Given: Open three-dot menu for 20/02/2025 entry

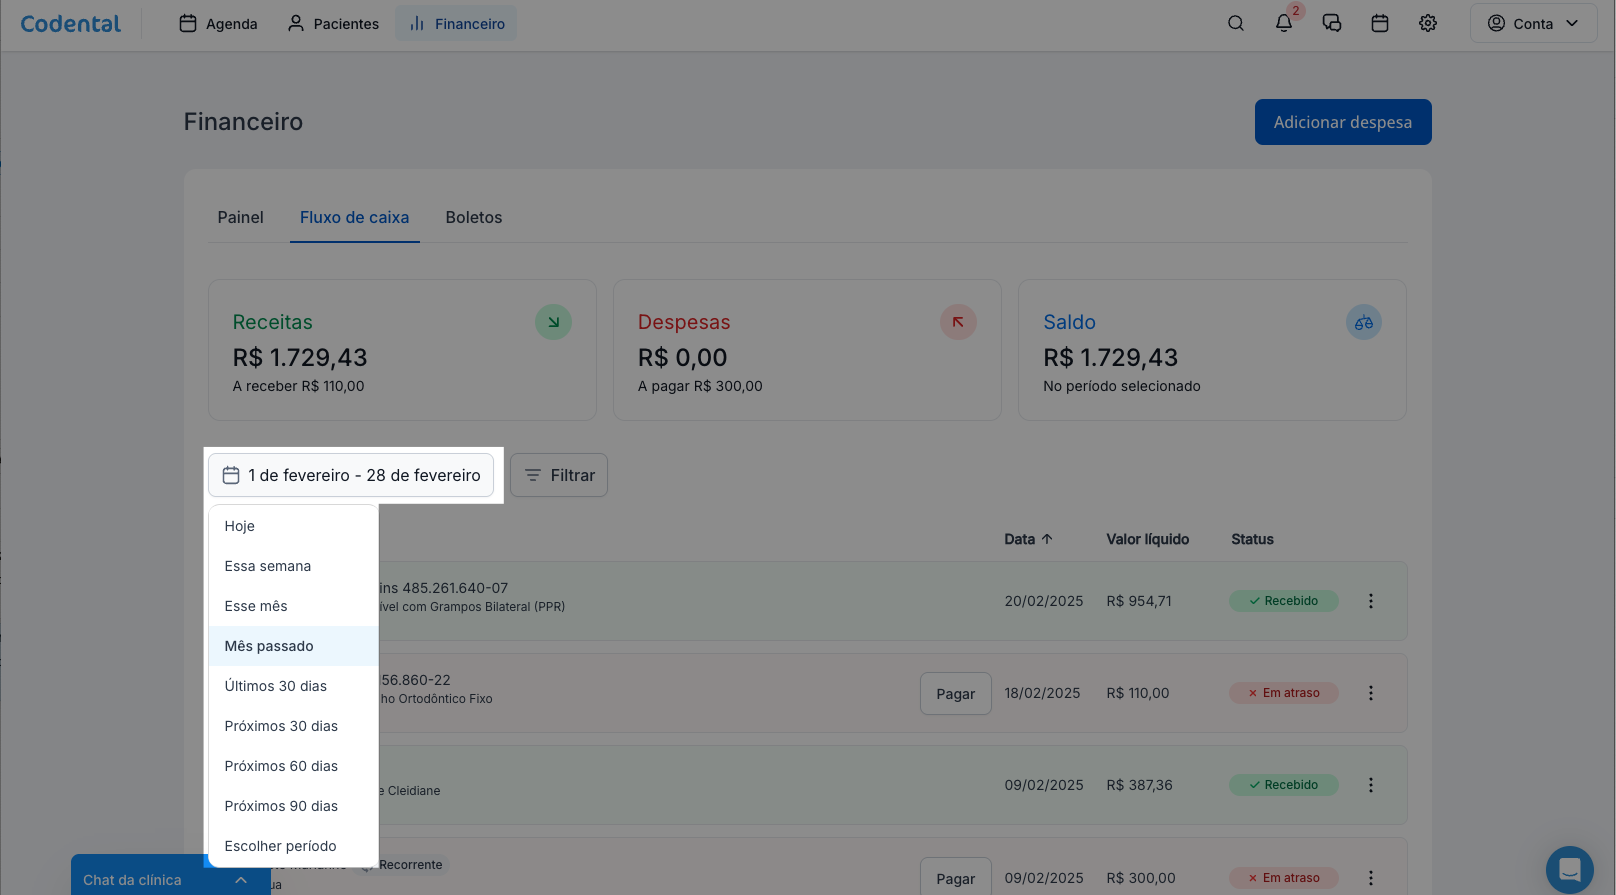Looking at the screenshot, I should [x=1371, y=601].
